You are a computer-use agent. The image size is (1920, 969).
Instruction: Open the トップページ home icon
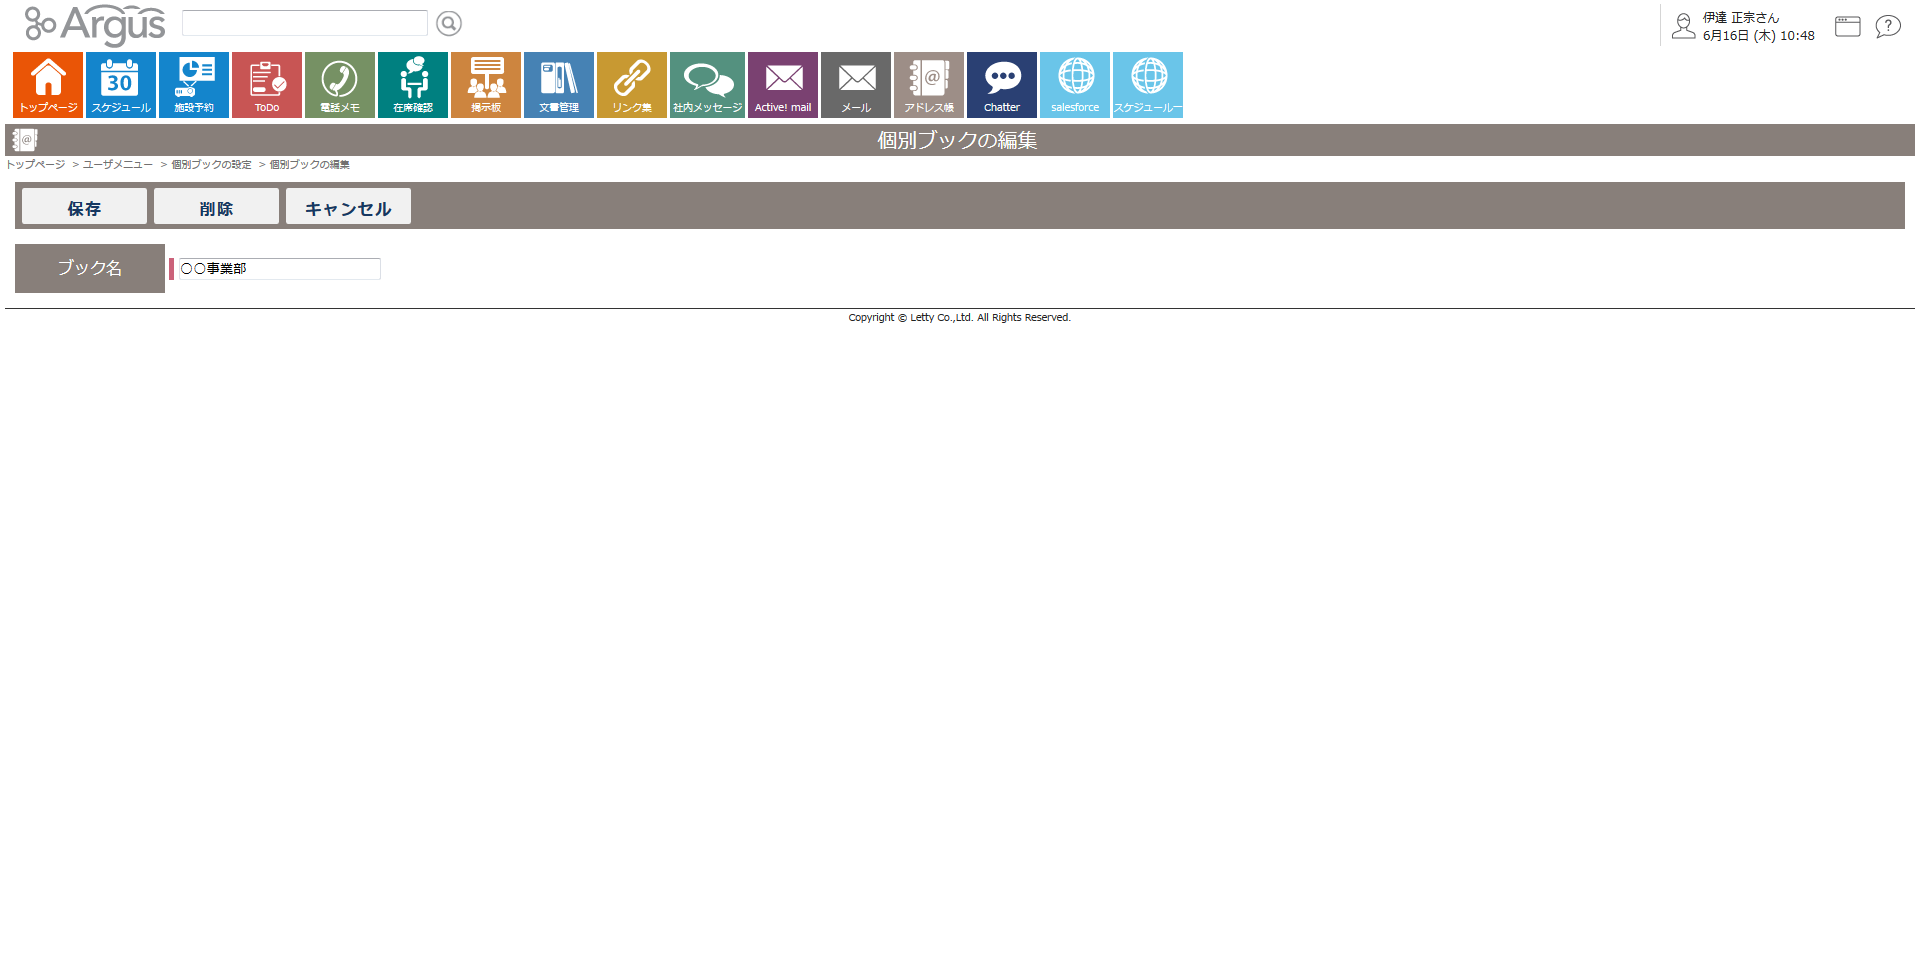(x=48, y=85)
